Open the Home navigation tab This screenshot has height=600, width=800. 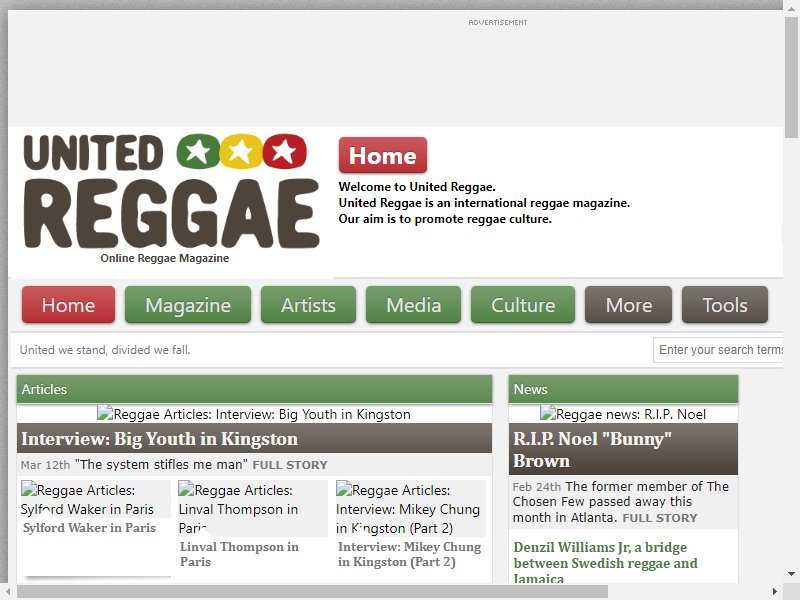pos(68,305)
